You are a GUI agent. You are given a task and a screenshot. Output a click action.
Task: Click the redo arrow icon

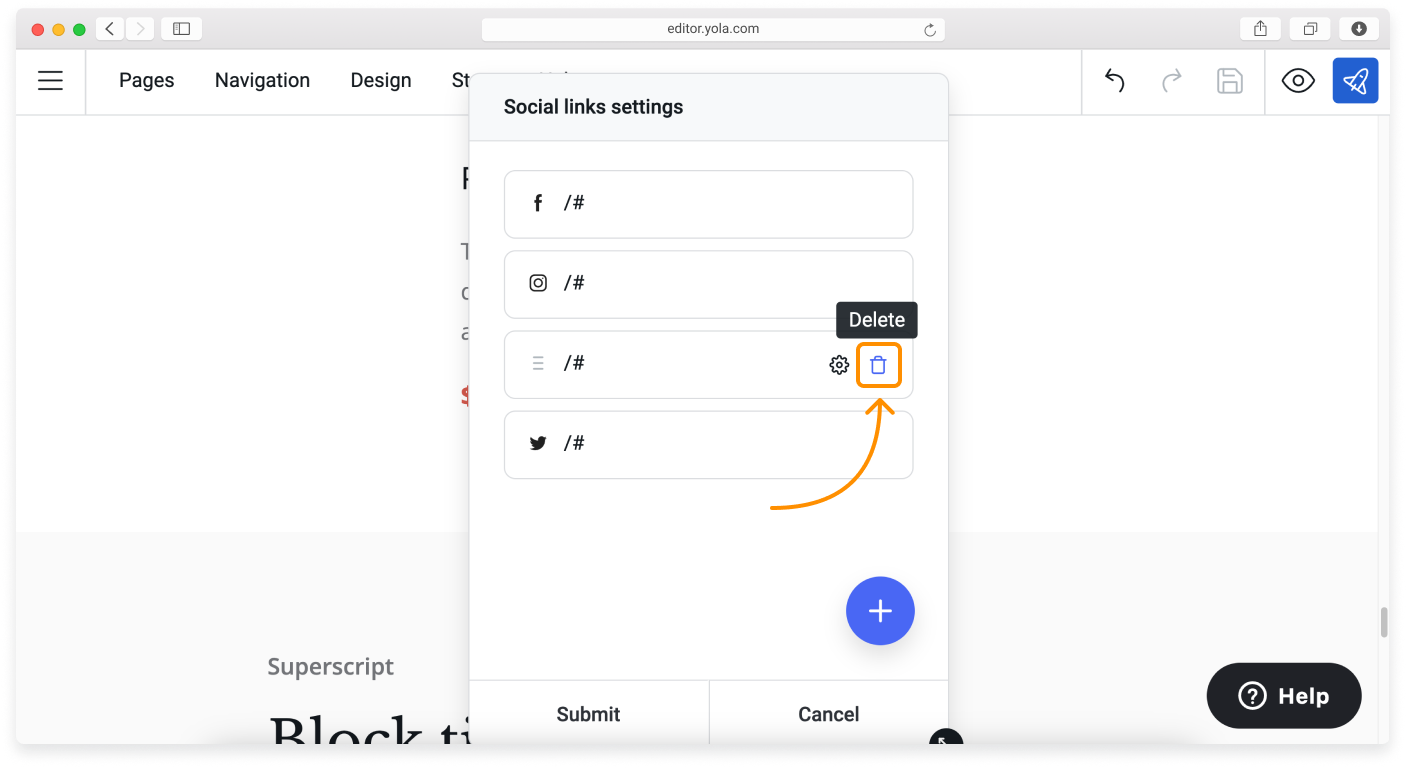click(1171, 81)
